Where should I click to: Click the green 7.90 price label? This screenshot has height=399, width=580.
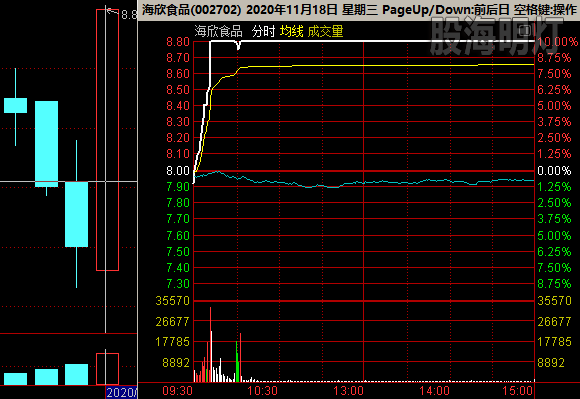click(x=178, y=187)
